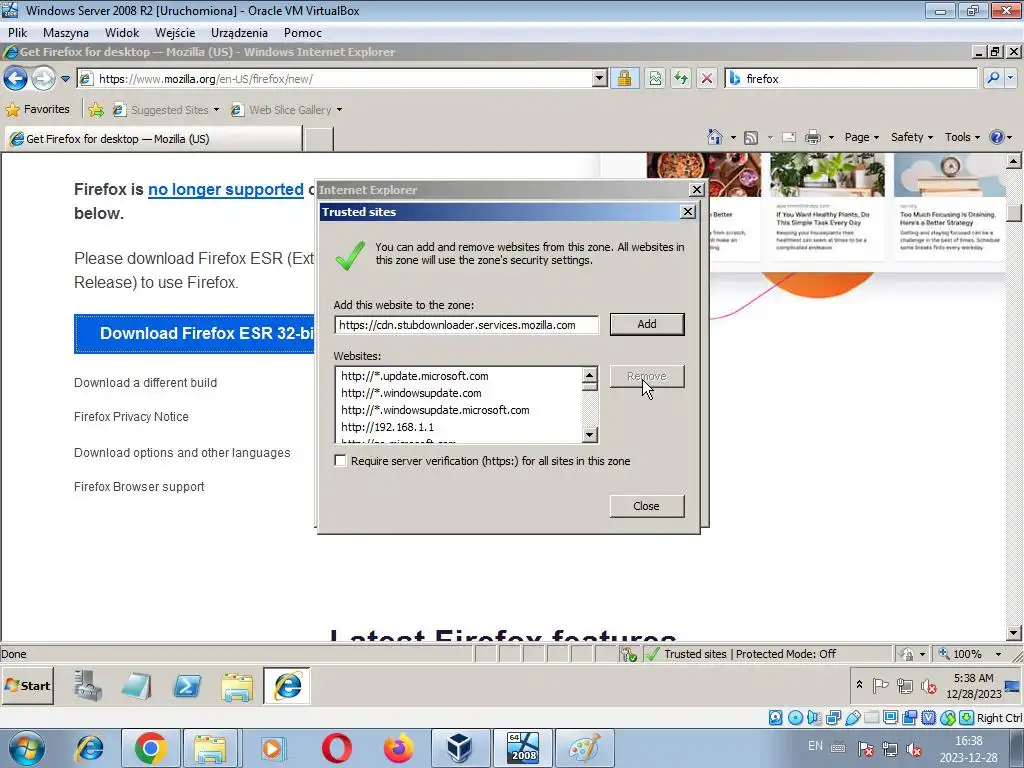Screen dimensions: 1024x768
Task: Click the Websites list scroll up arrow
Action: click(x=590, y=375)
